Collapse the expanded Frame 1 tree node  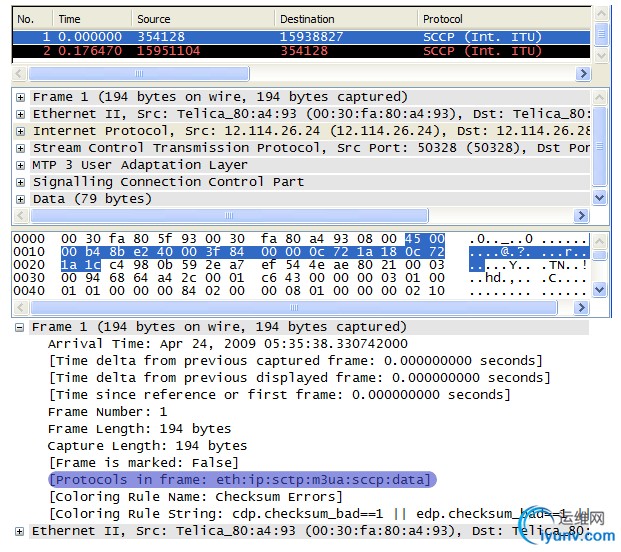[x=19, y=327]
